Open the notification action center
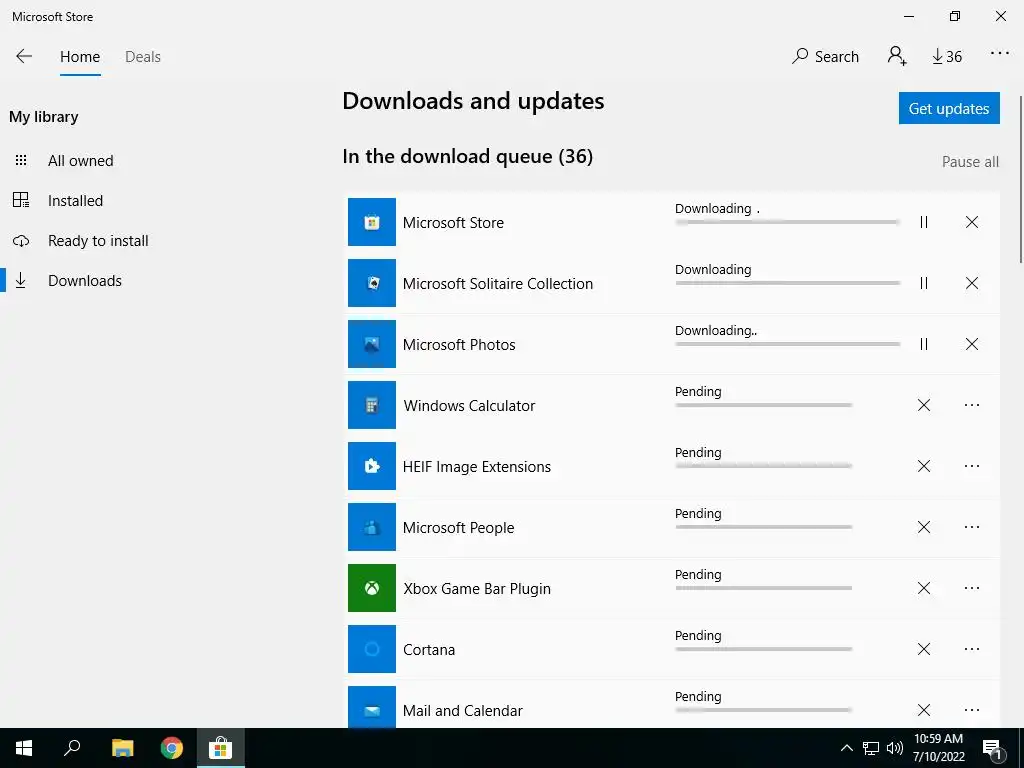Viewport: 1024px width, 768px height. pyautogui.click(x=992, y=749)
